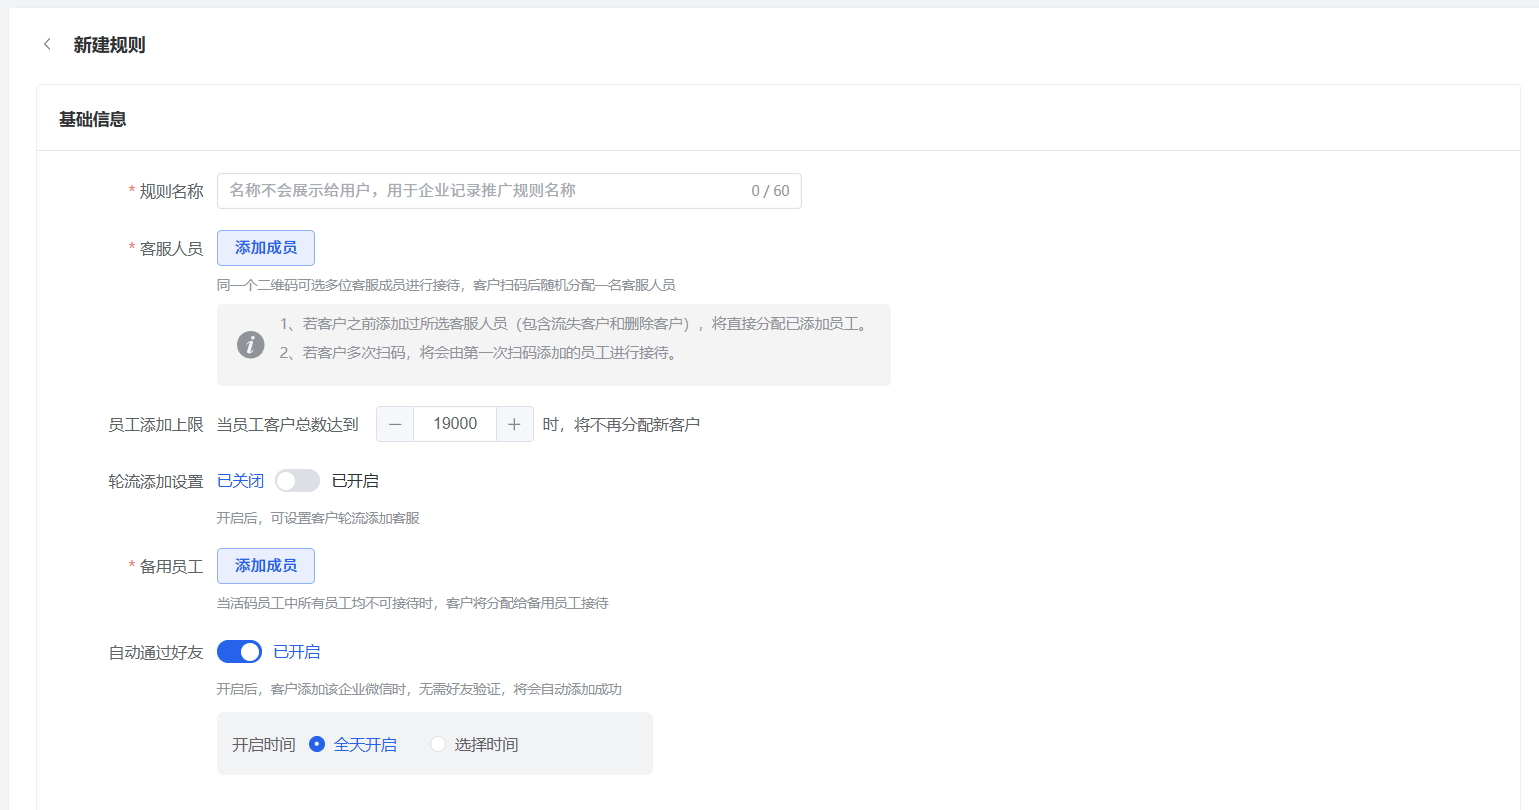Click the info icon in the notice box
This screenshot has width=1539, height=810.
click(x=251, y=345)
